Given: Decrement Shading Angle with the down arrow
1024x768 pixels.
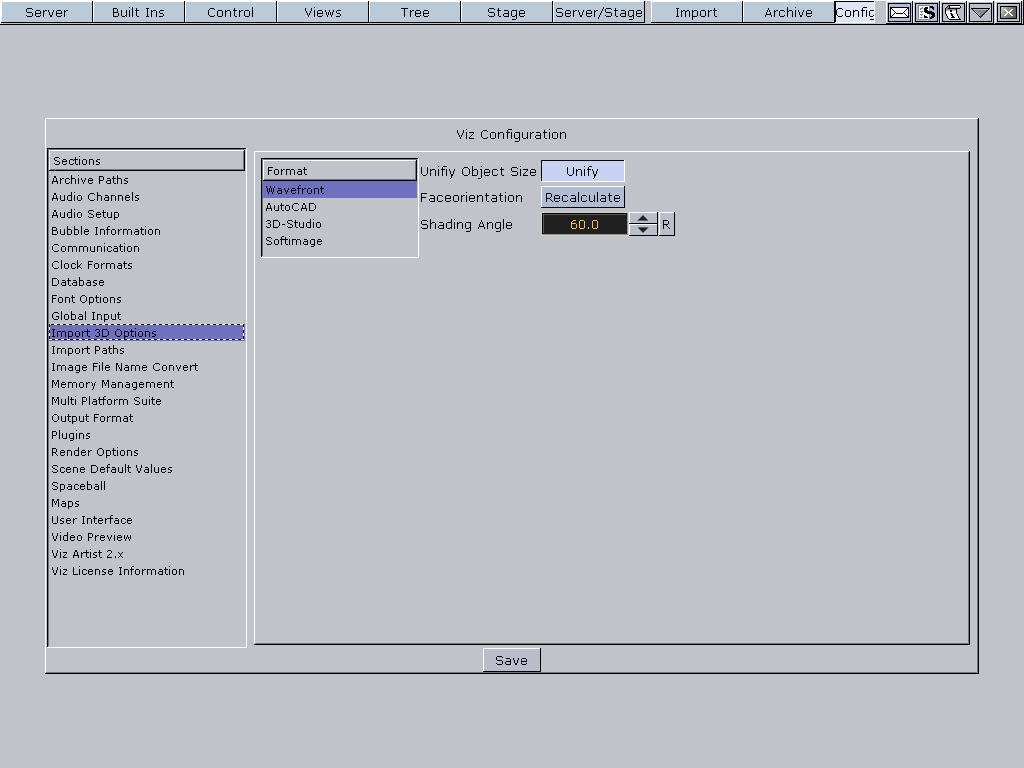Looking at the screenshot, I should pyautogui.click(x=643, y=229).
